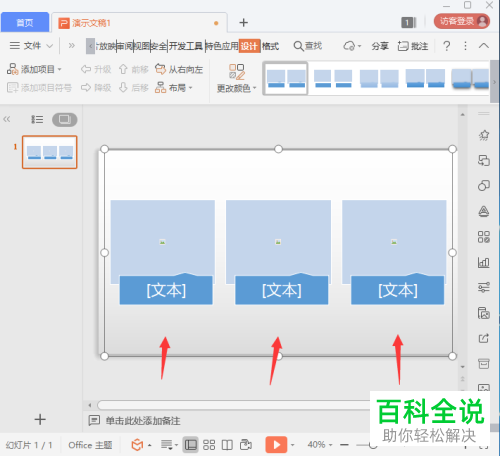500x456 pixels.
Task: Click the 查找 search button
Action: tap(308, 46)
